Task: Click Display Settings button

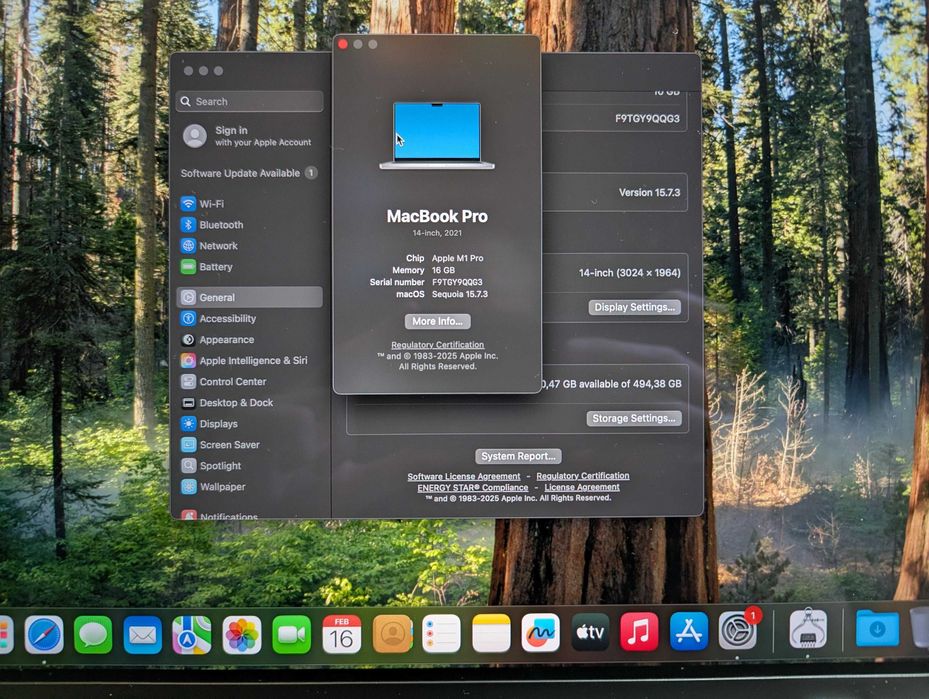Action: pos(635,307)
